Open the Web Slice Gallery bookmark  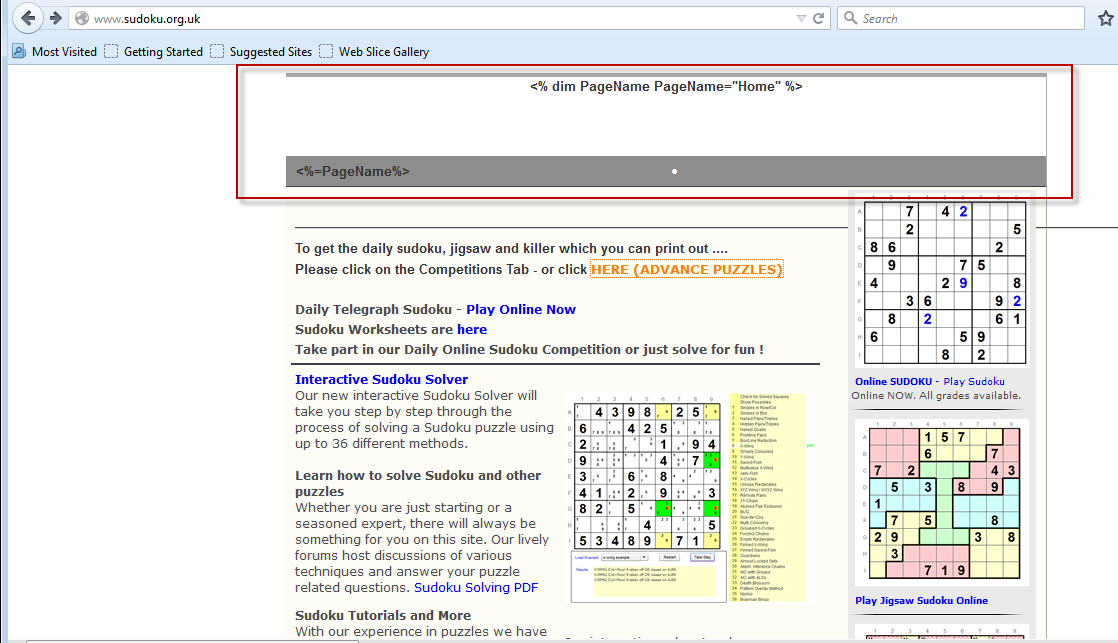374,51
